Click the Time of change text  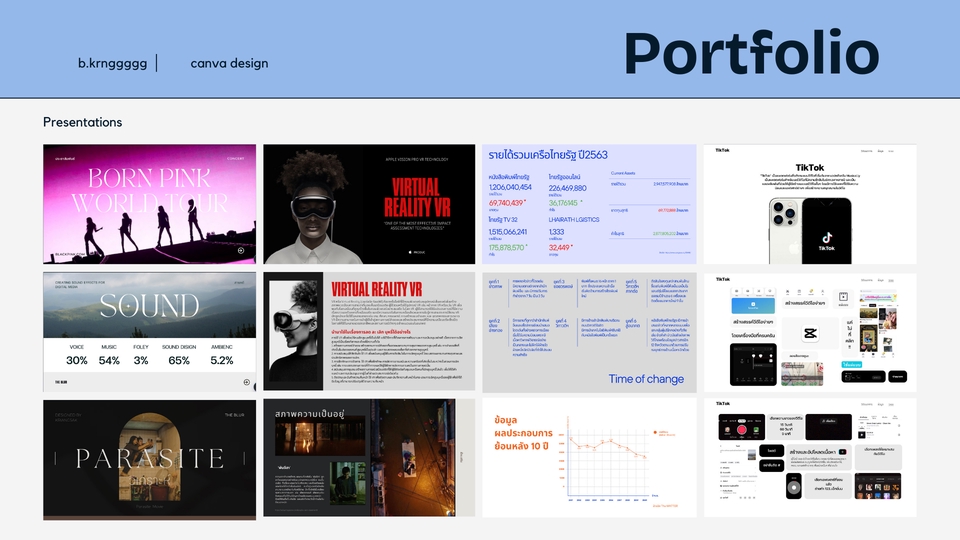point(646,379)
